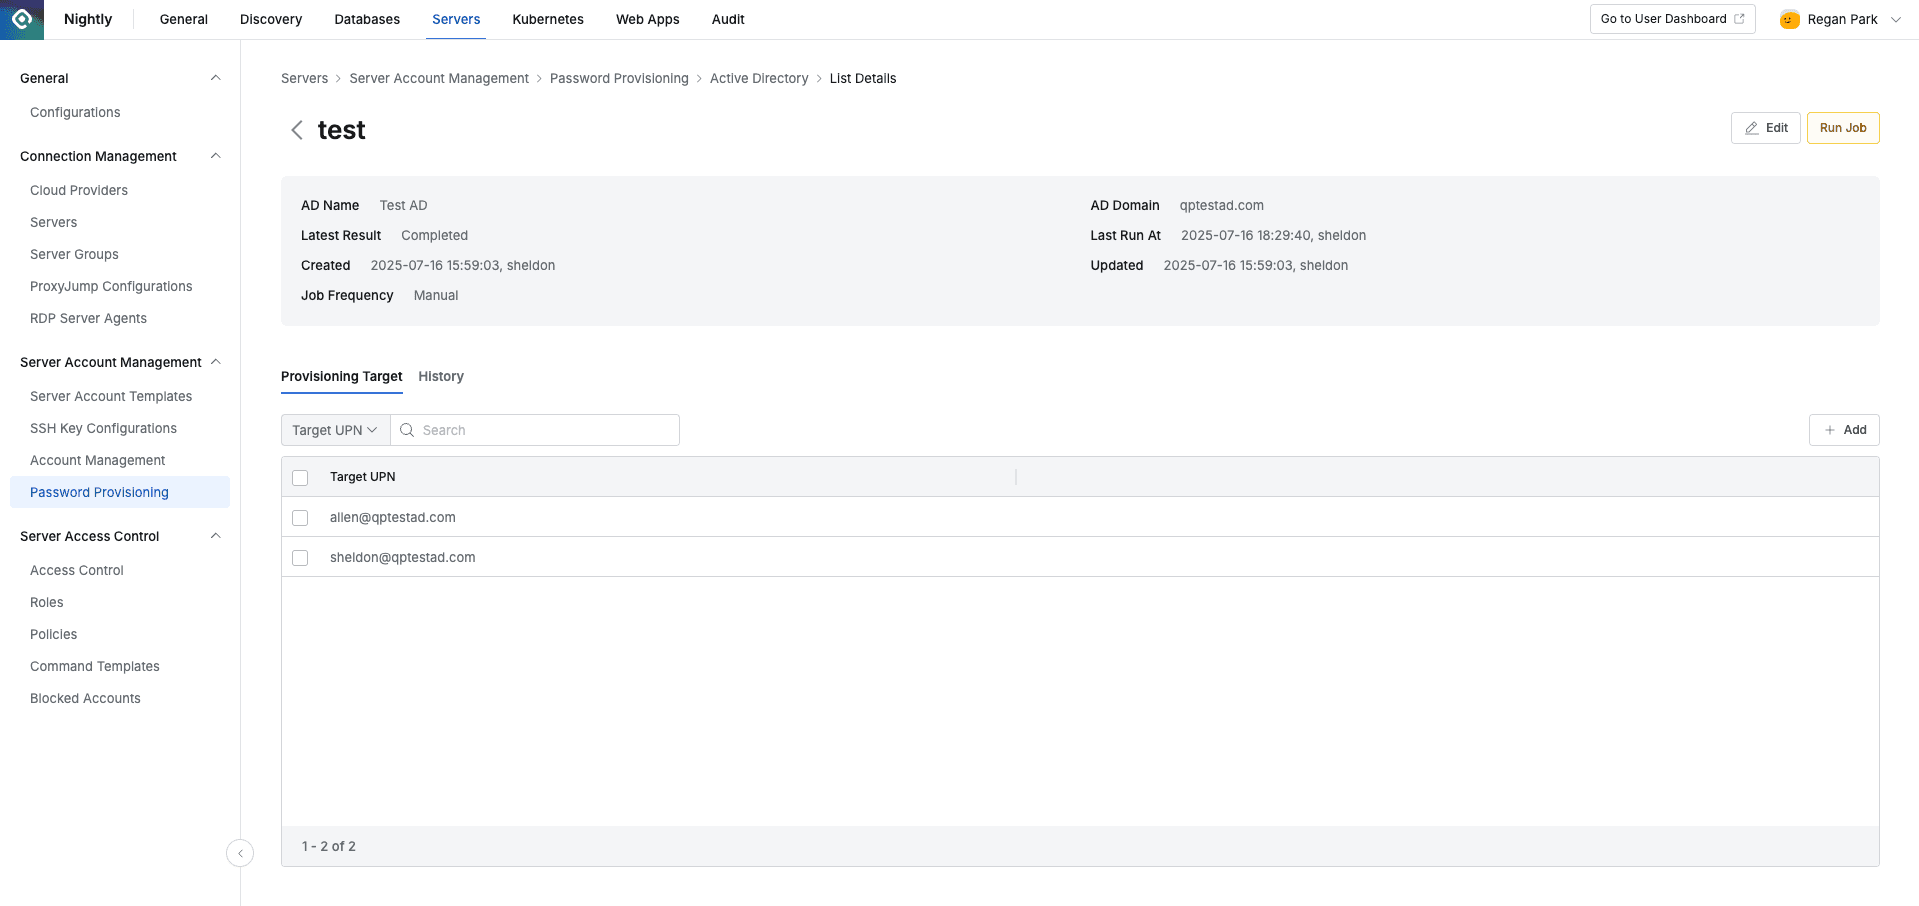Image resolution: width=1919 pixels, height=906 pixels.
Task: Collapse the Server Access Control section
Action: (x=215, y=536)
